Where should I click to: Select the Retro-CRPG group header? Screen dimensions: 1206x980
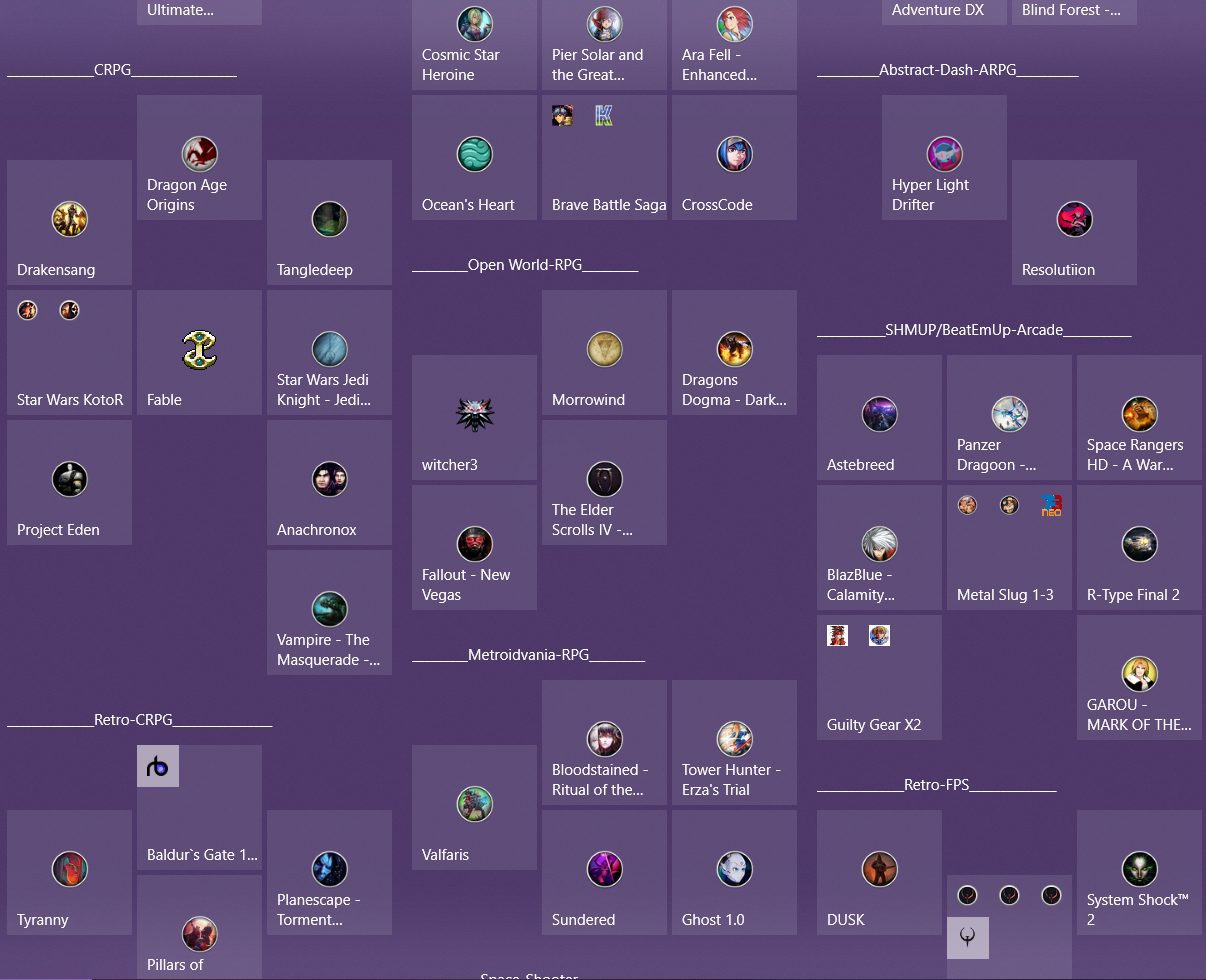pos(139,720)
